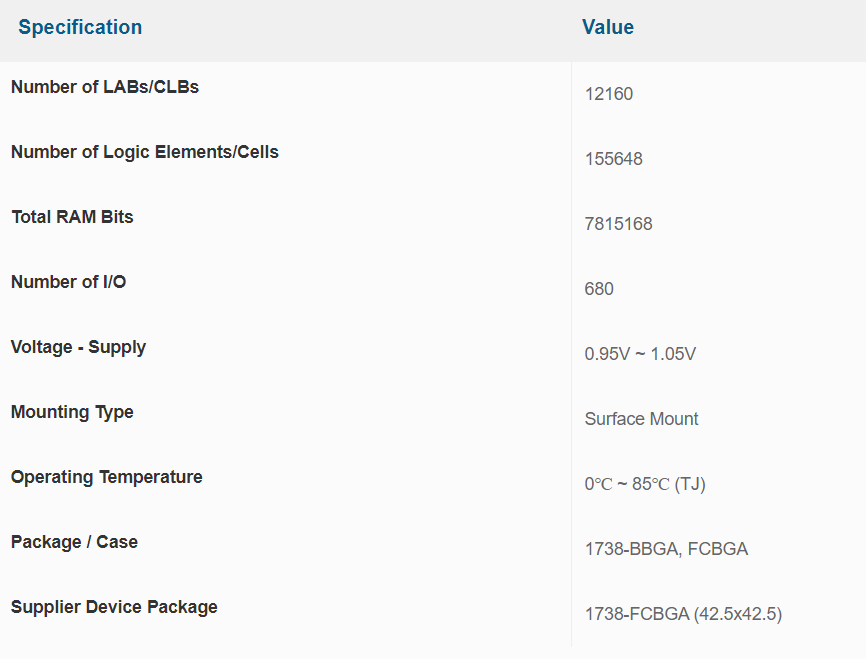Click the 1738-BBGA, FCBGA package value
This screenshot has width=866, height=659.
pyautogui.click(x=666, y=549)
